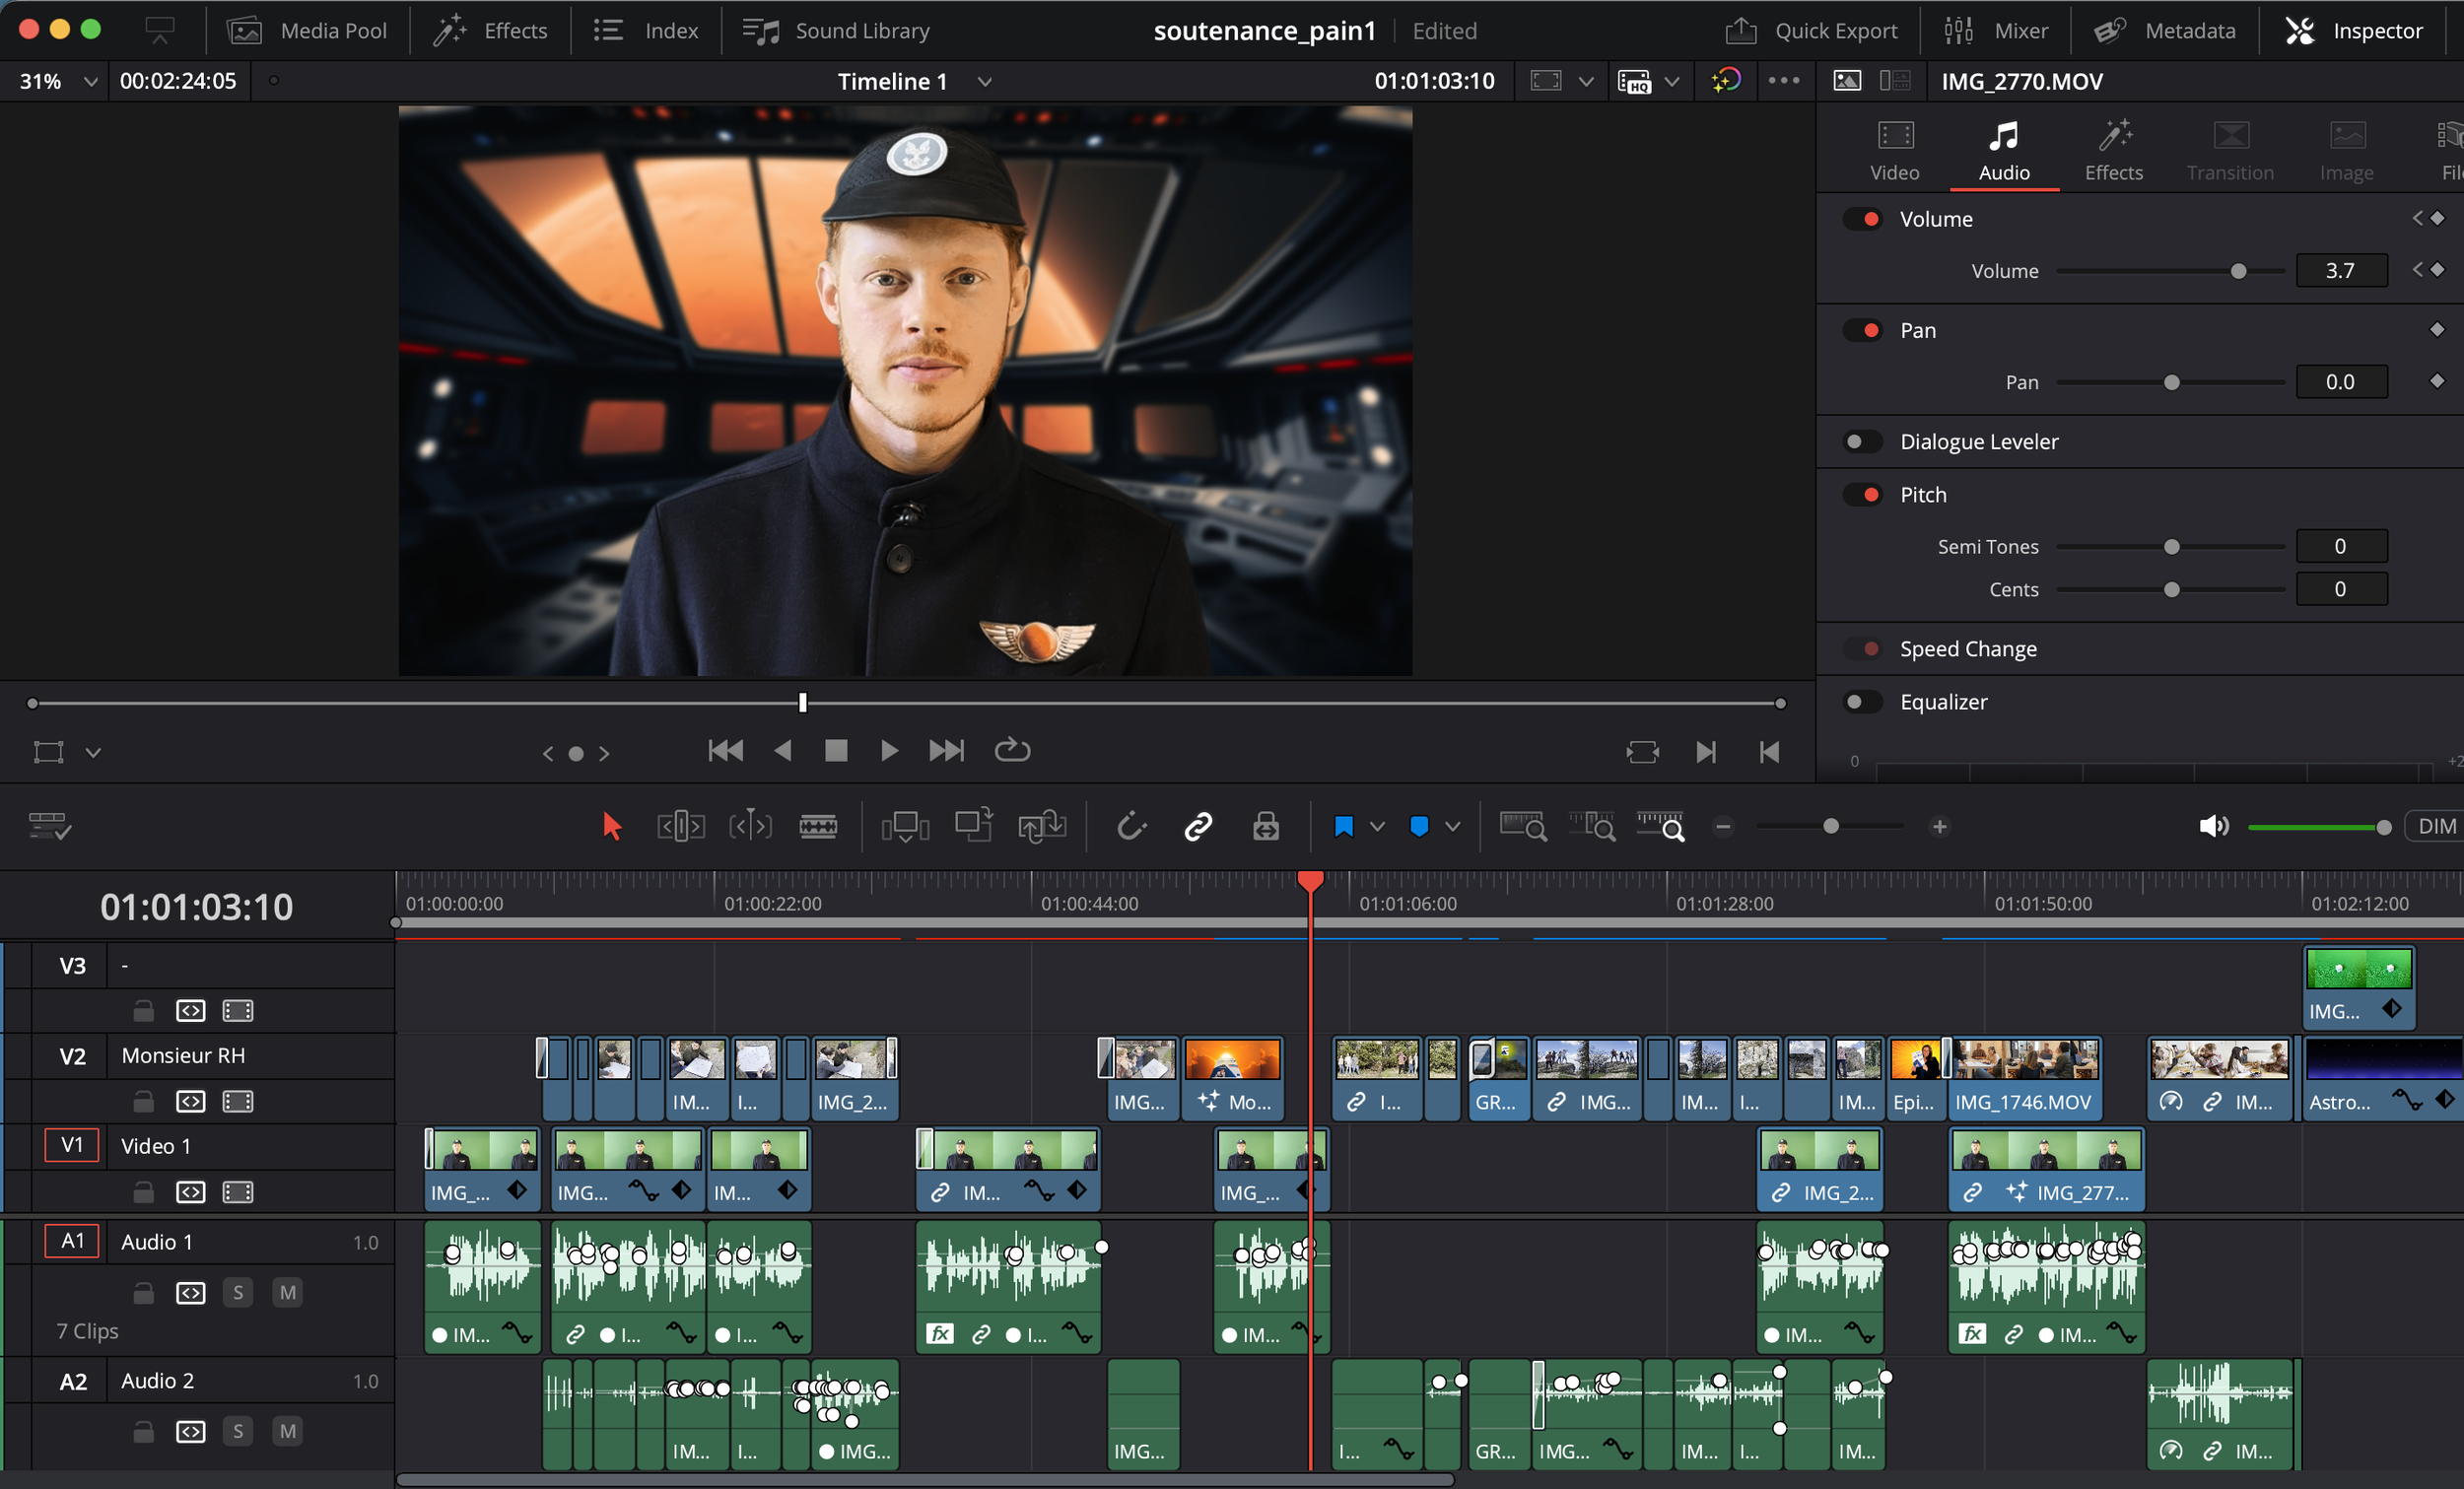2464x1489 pixels.
Task: Open the viewer zoom 31% dropdown
Action: pyautogui.click(x=90, y=82)
